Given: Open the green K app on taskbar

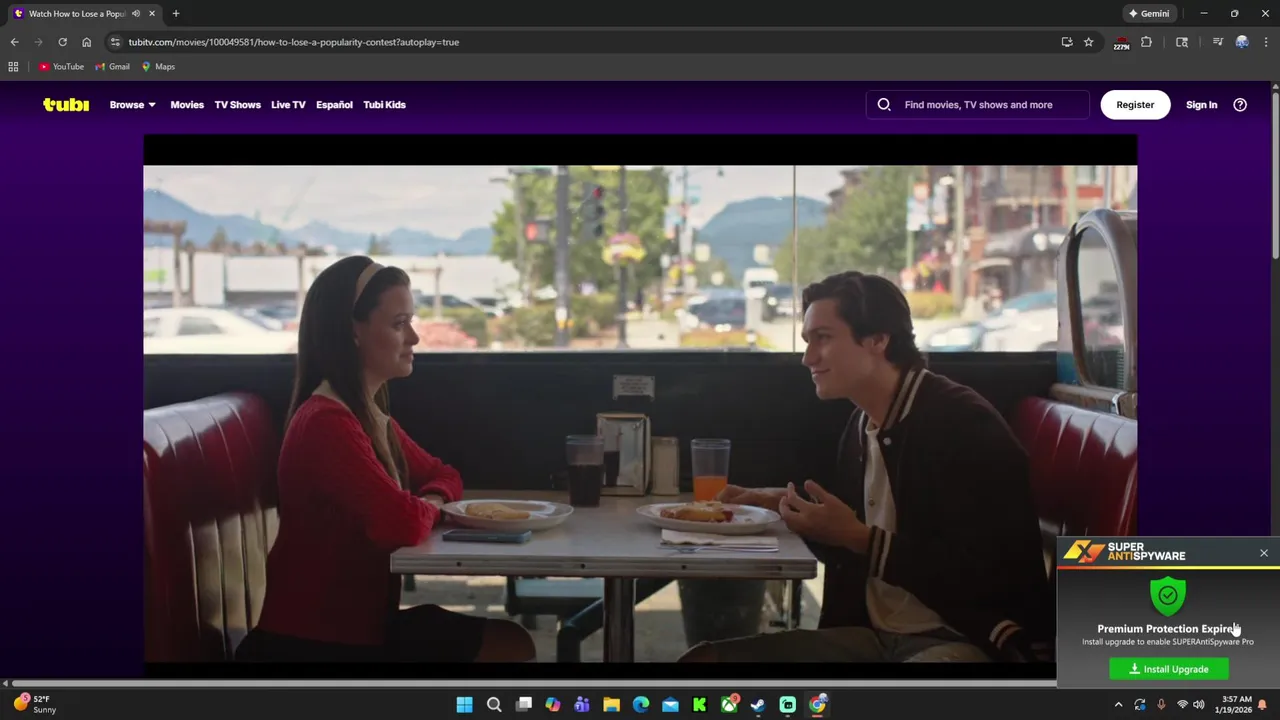Looking at the screenshot, I should [700, 705].
